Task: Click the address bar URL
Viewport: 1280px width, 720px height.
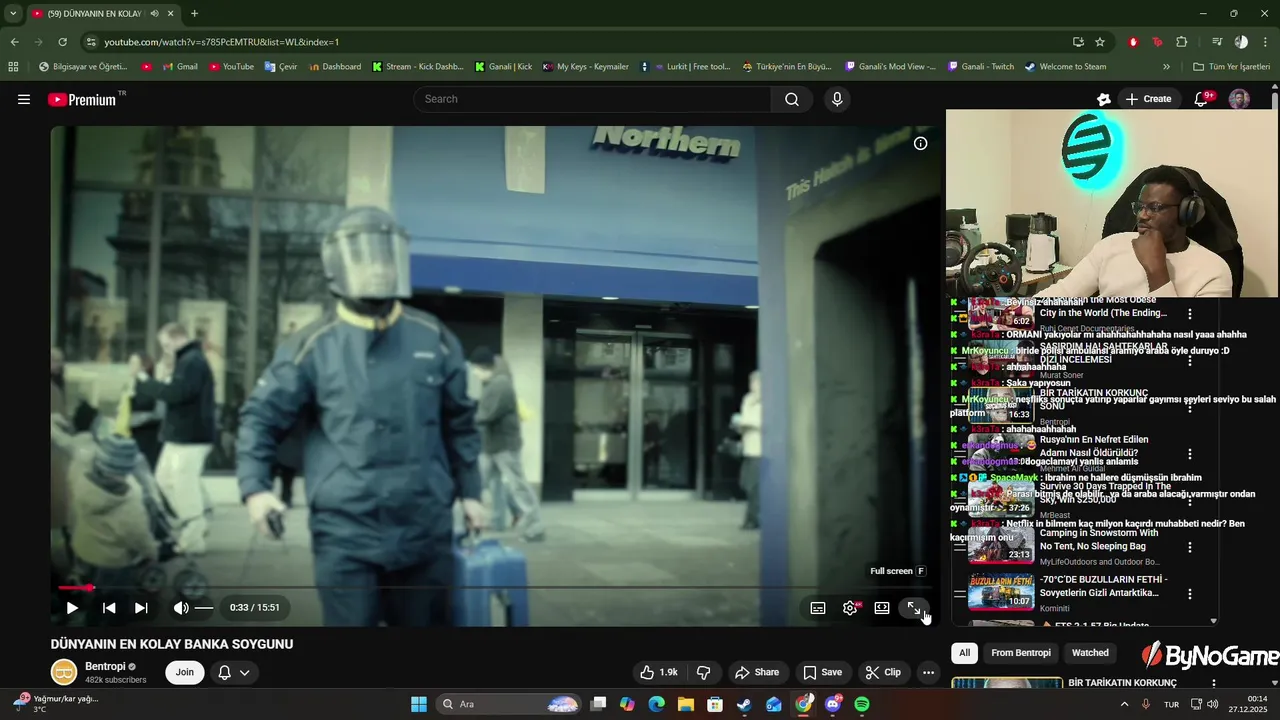Action: point(222,42)
